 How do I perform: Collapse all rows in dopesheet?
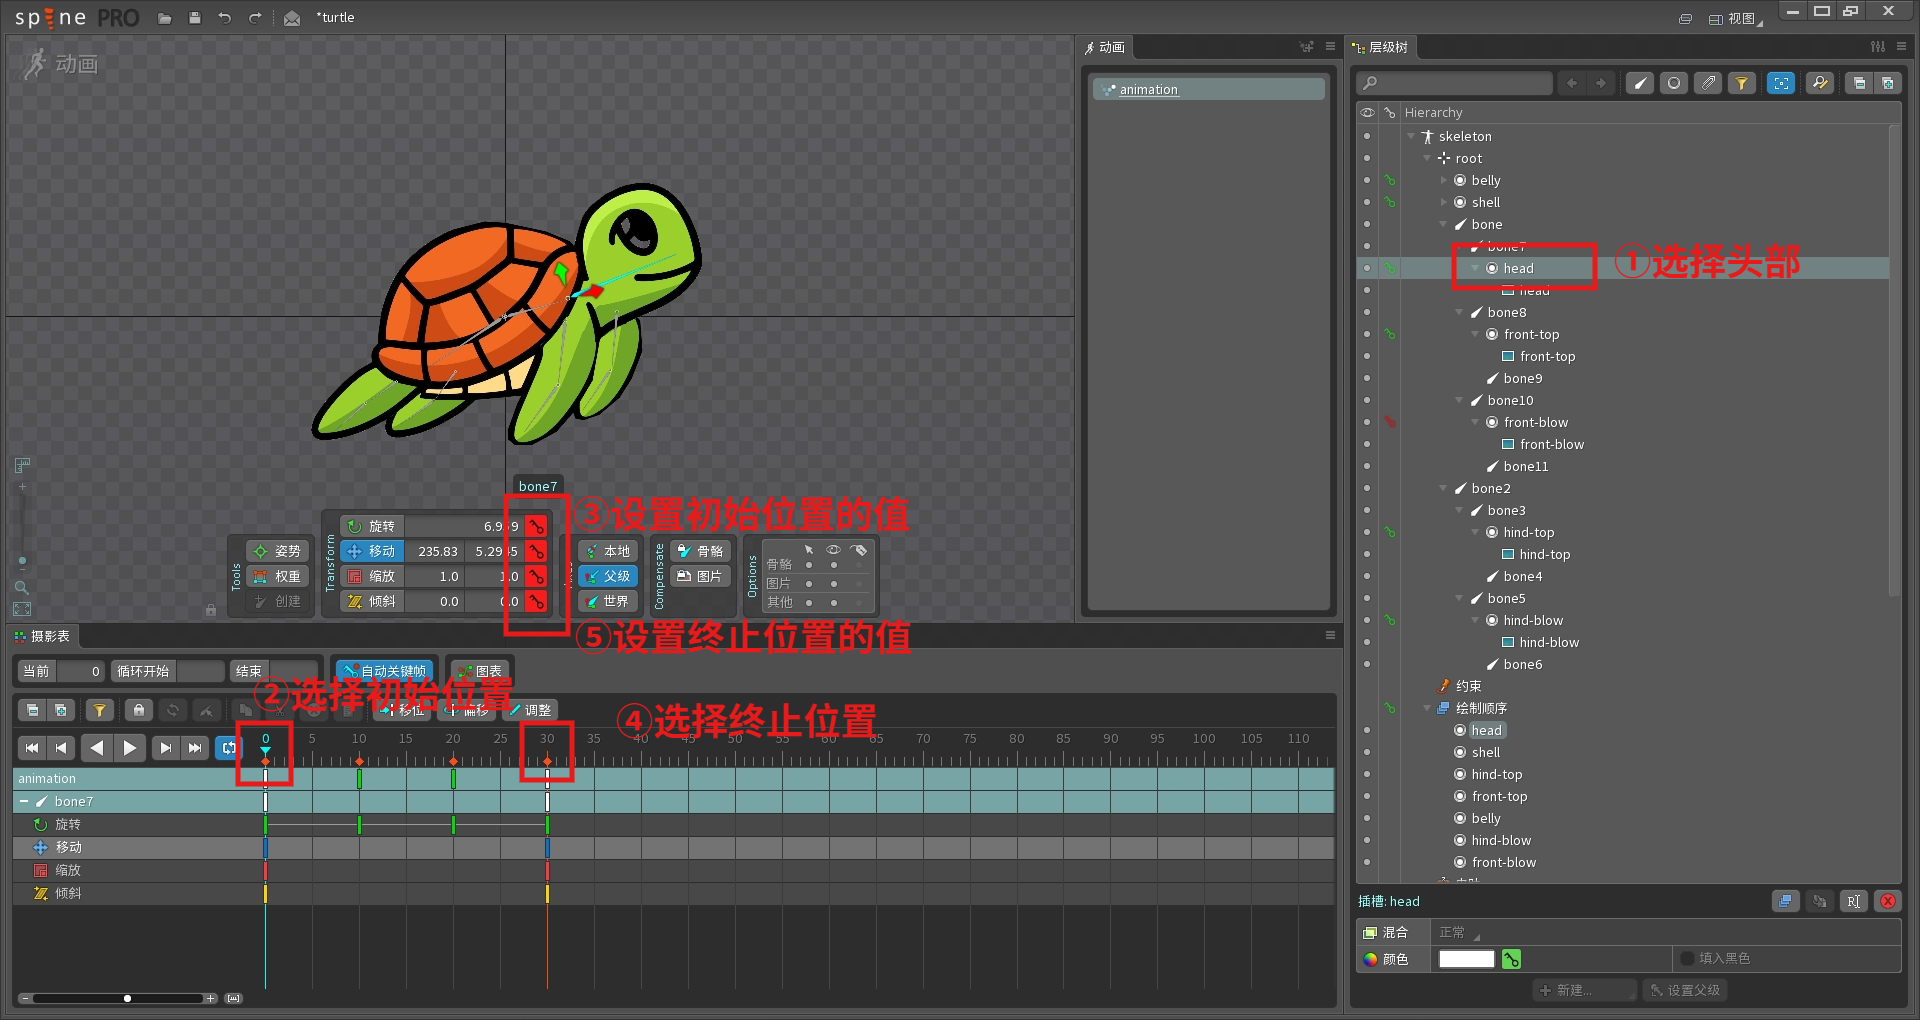tap(33, 710)
